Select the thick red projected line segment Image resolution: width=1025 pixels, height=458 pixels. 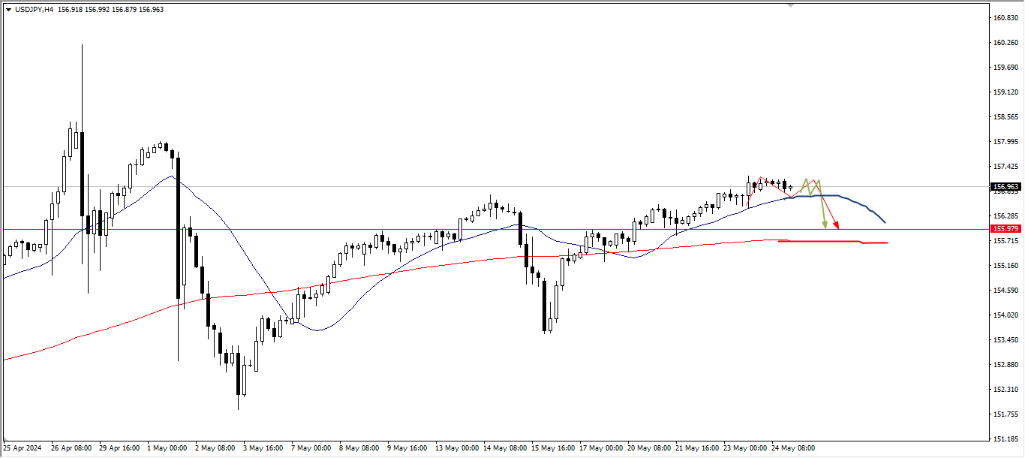(x=840, y=242)
